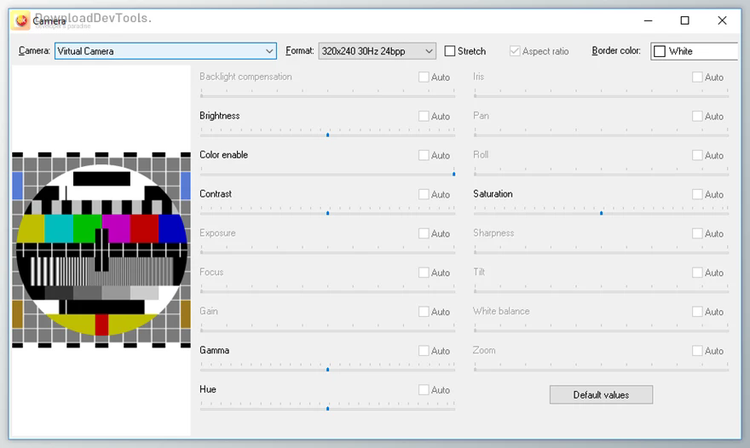Screen dimensions: 750x448
Task: Maximize the Camera window
Action: (x=685, y=21)
